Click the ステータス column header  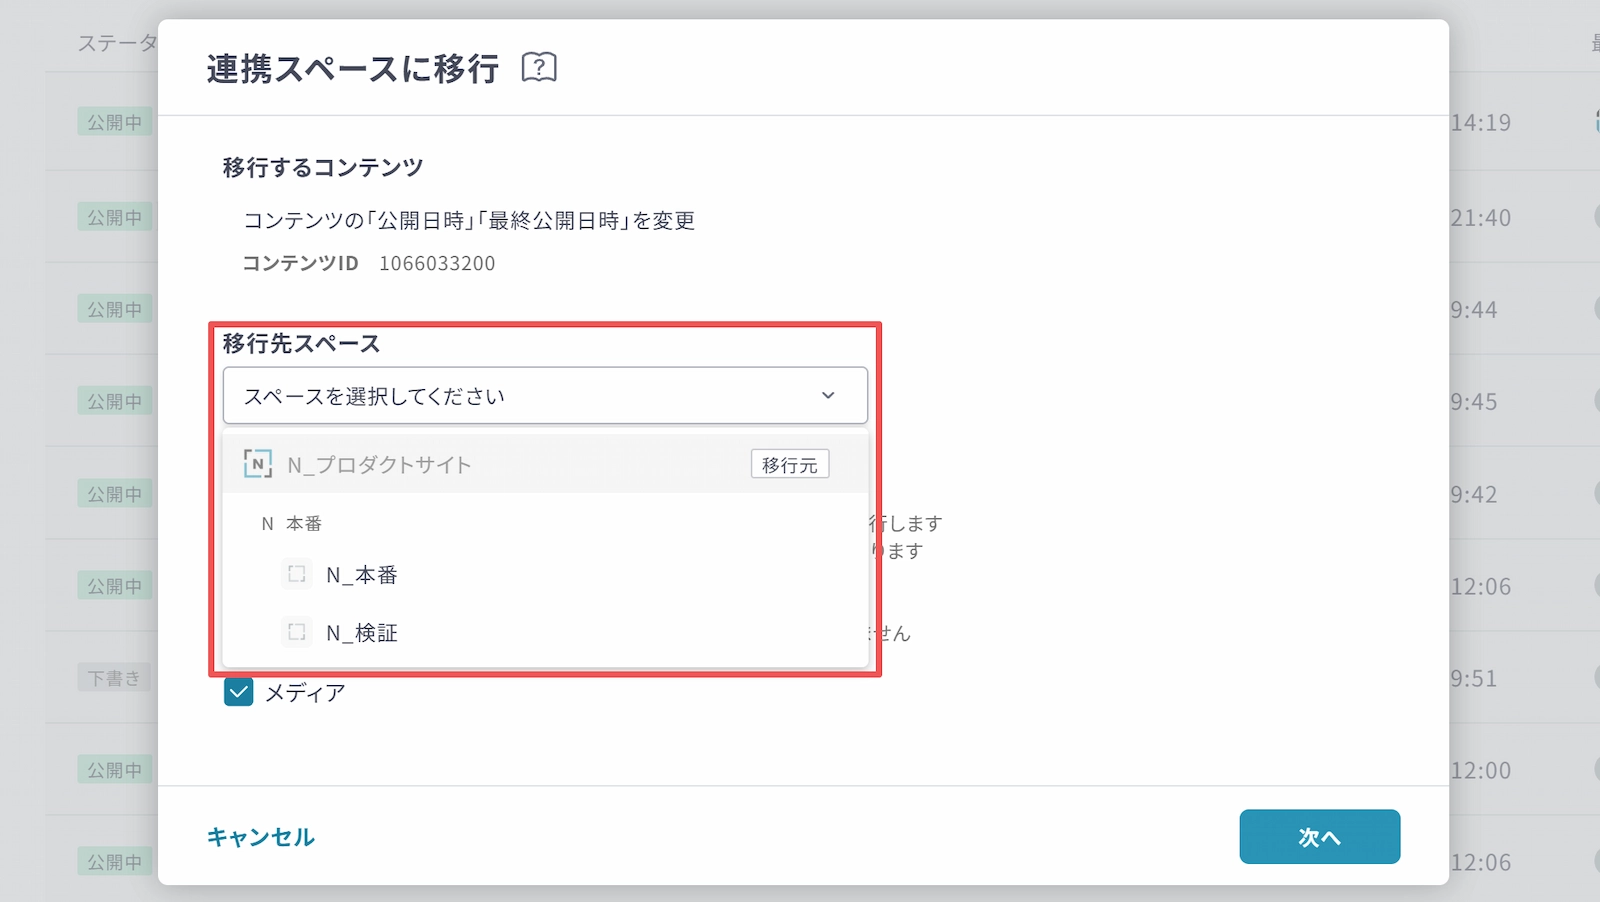[117, 43]
